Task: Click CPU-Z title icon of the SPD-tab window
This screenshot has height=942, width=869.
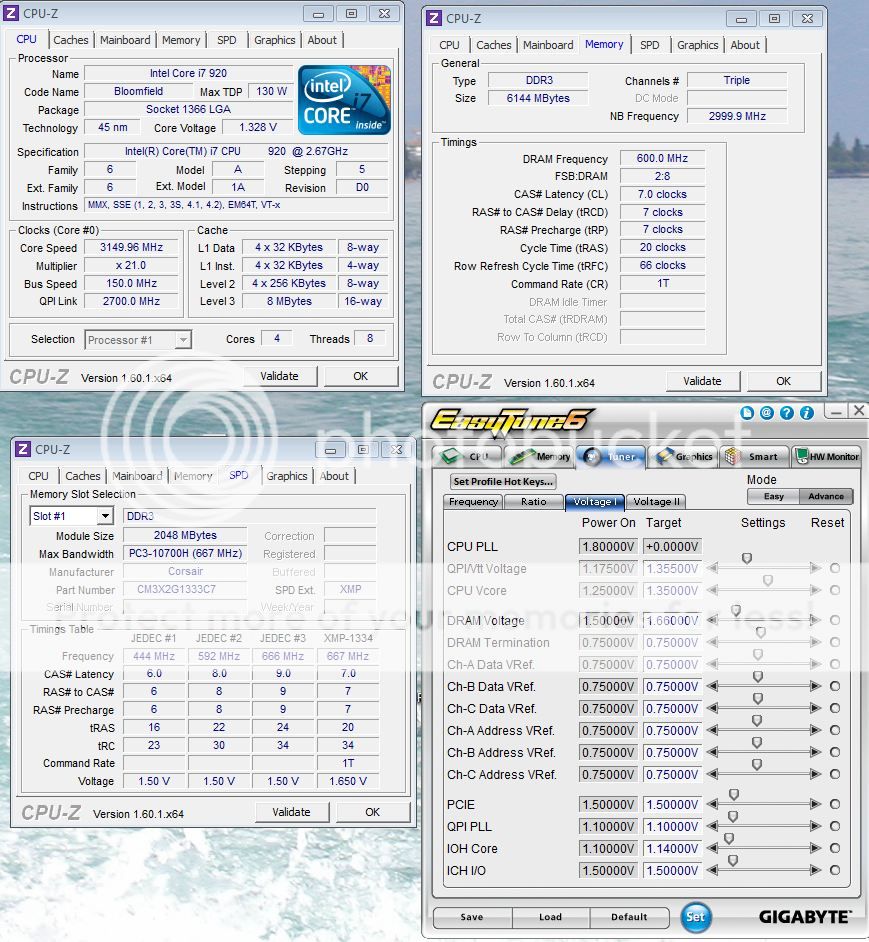Action: pyautogui.click(x=23, y=449)
